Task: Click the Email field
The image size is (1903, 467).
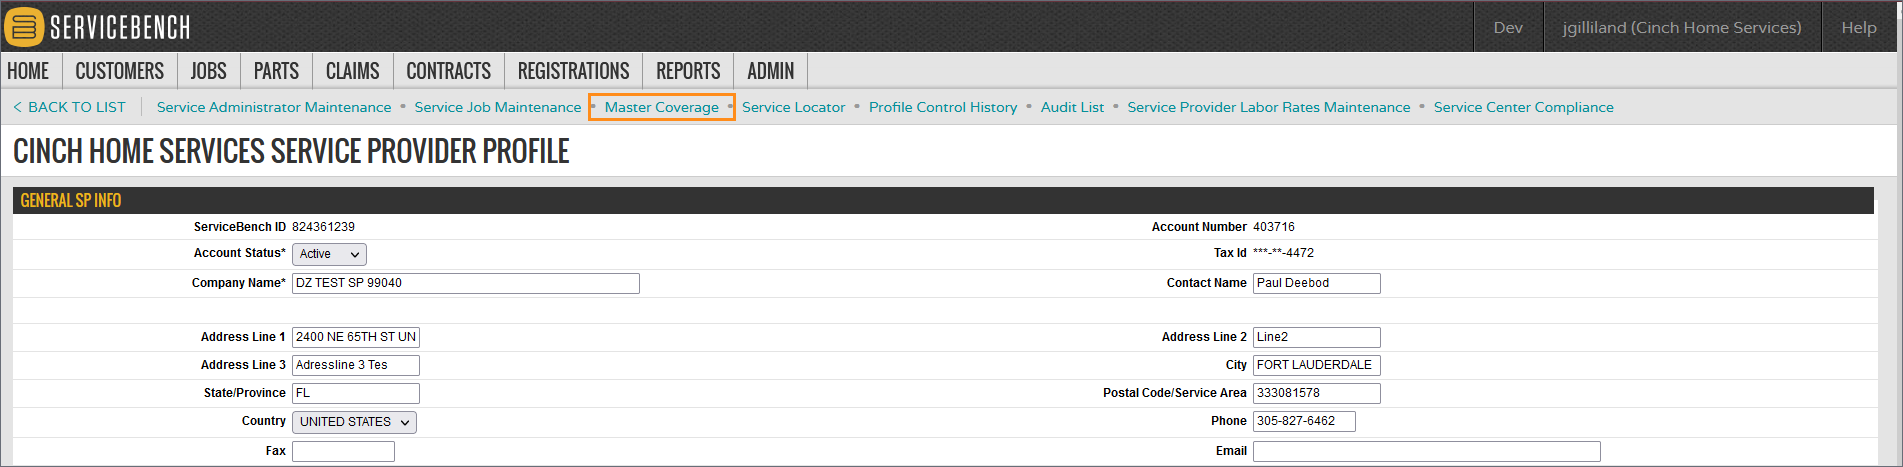Action: point(1427,451)
